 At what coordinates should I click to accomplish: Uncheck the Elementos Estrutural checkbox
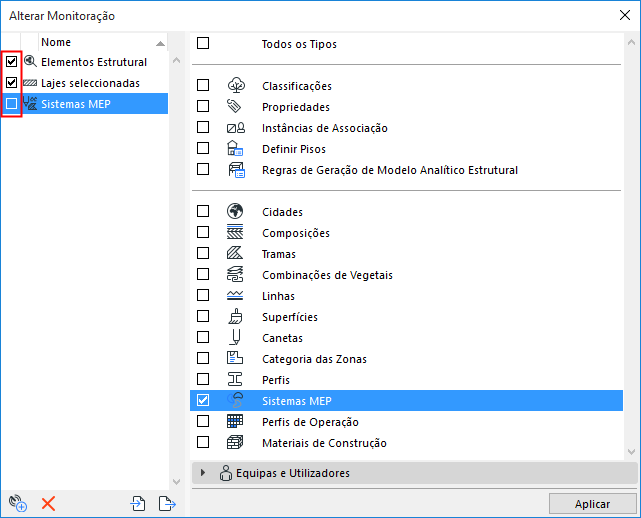(x=11, y=62)
